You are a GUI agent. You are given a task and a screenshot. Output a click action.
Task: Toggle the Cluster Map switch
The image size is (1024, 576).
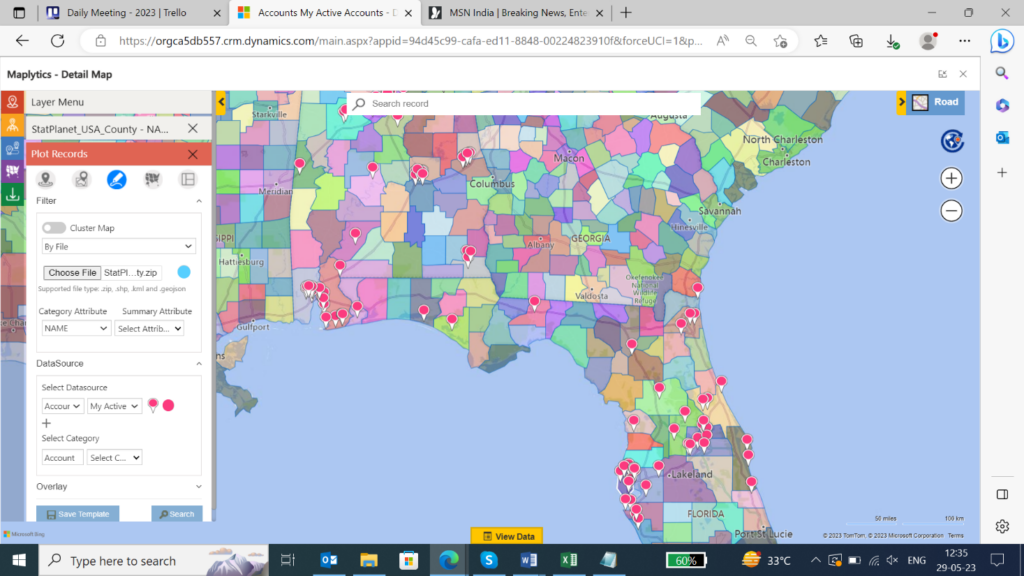click(54, 228)
